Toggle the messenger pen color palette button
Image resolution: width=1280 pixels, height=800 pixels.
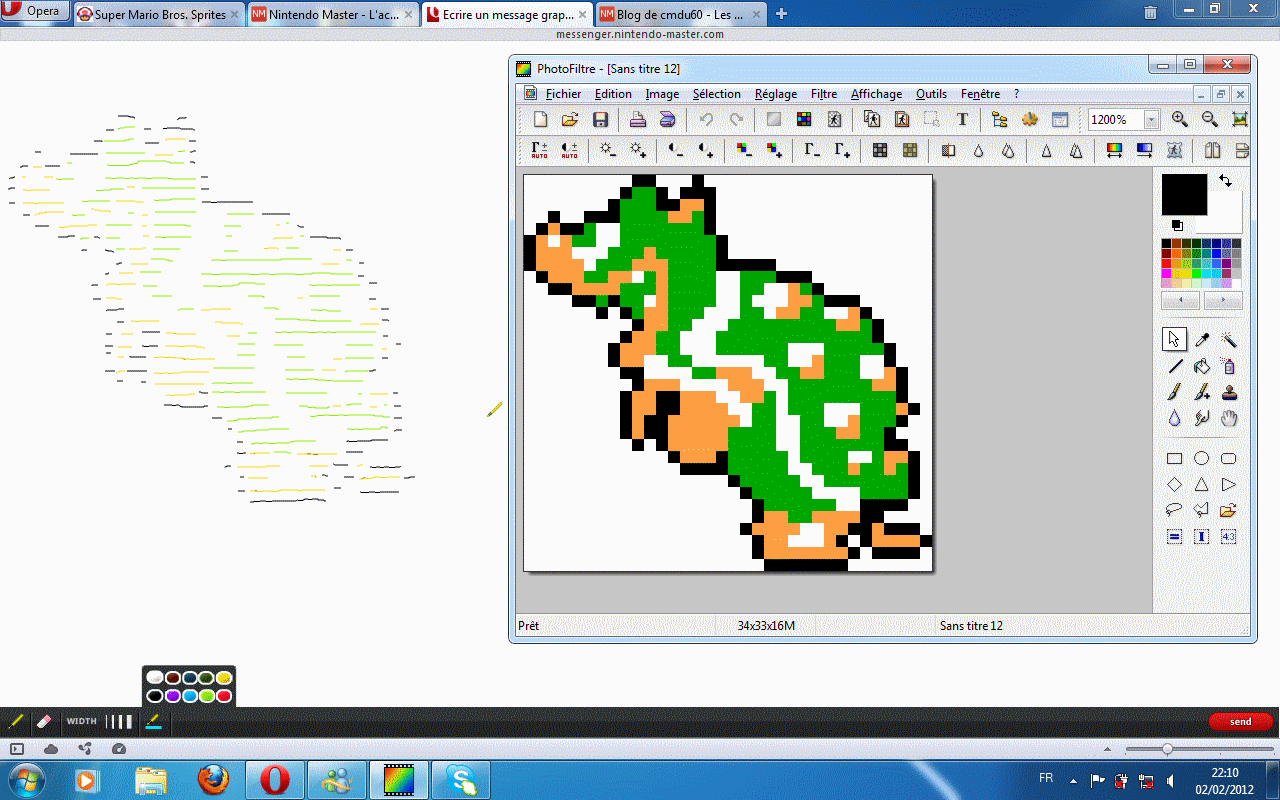(153, 721)
